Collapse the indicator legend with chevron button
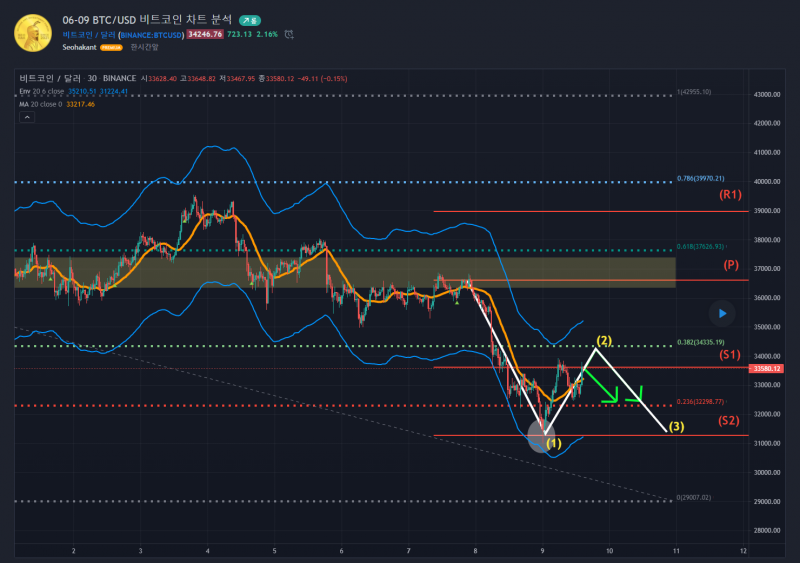Viewport: 800px width, 563px height. point(27,117)
